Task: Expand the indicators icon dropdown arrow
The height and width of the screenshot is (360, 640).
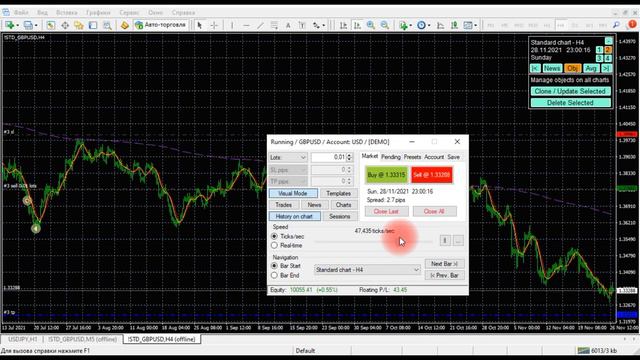Action: pyautogui.click(x=410, y=26)
